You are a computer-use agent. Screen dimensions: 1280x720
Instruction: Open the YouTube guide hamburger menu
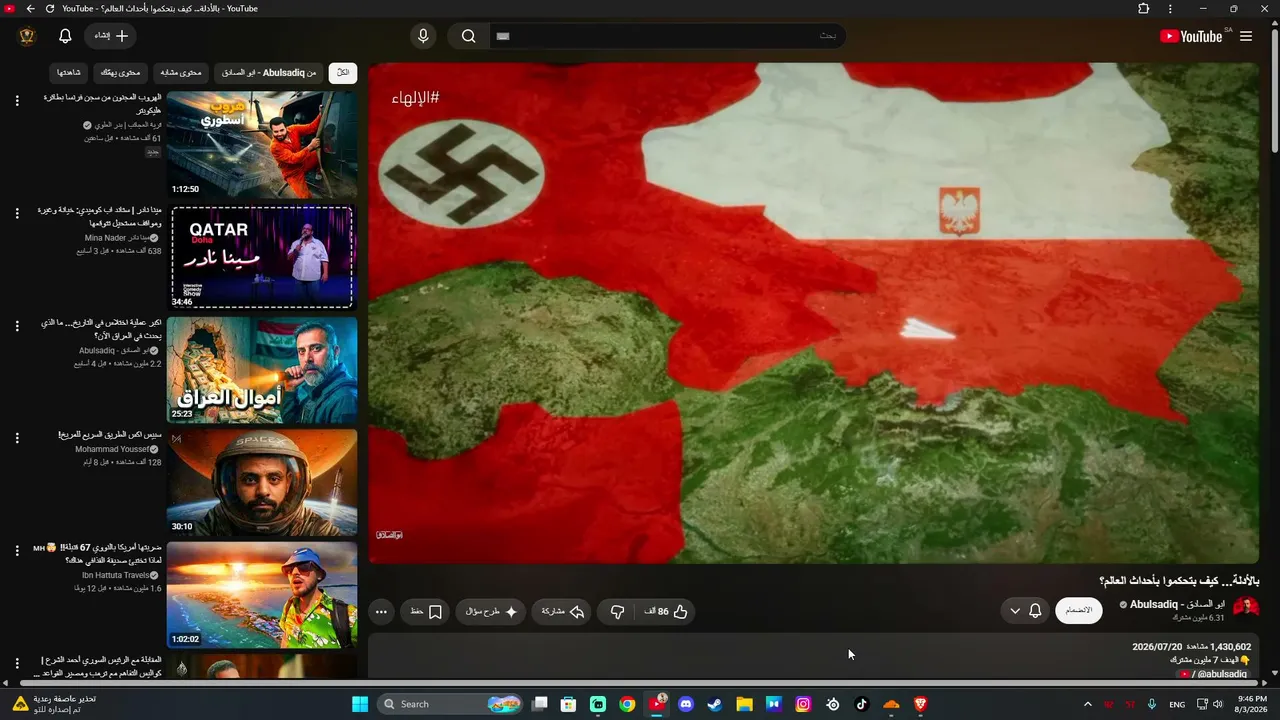click(x=1246, y=36)
